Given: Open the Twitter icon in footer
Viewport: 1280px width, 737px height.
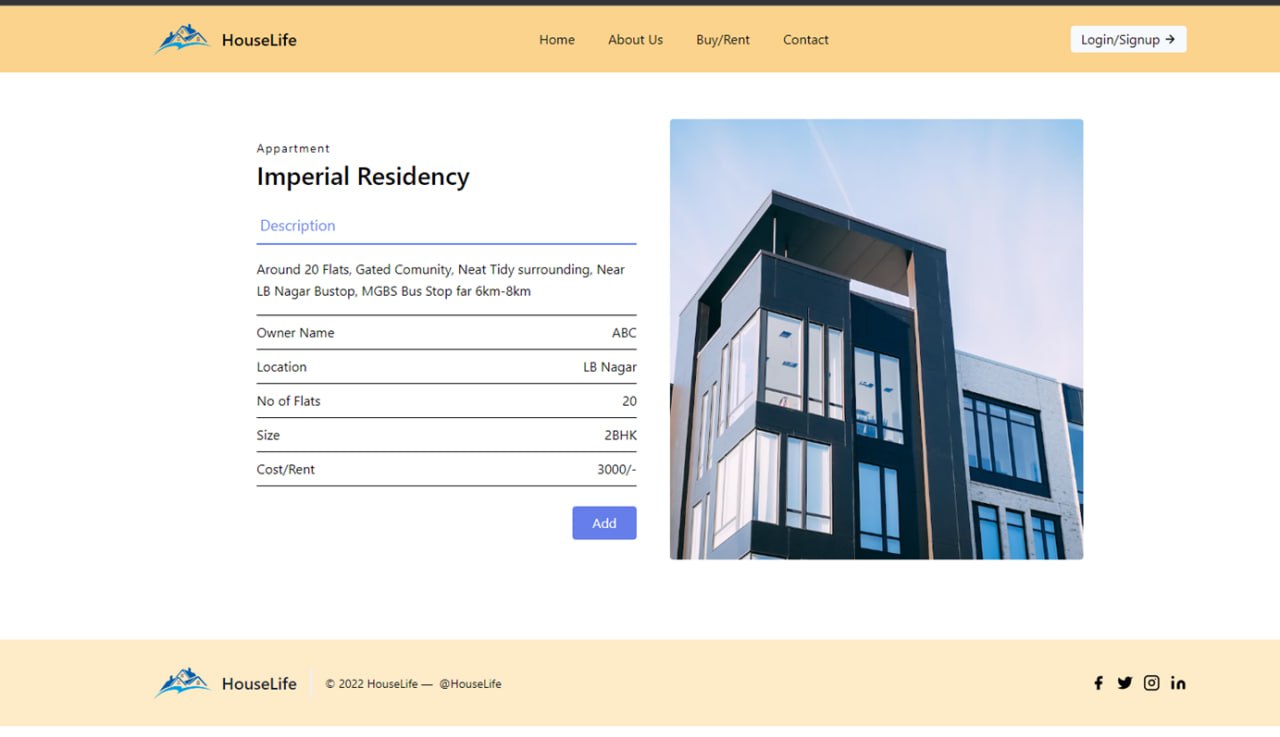Looking at the screenshot, I should (x=1125, y=683).
